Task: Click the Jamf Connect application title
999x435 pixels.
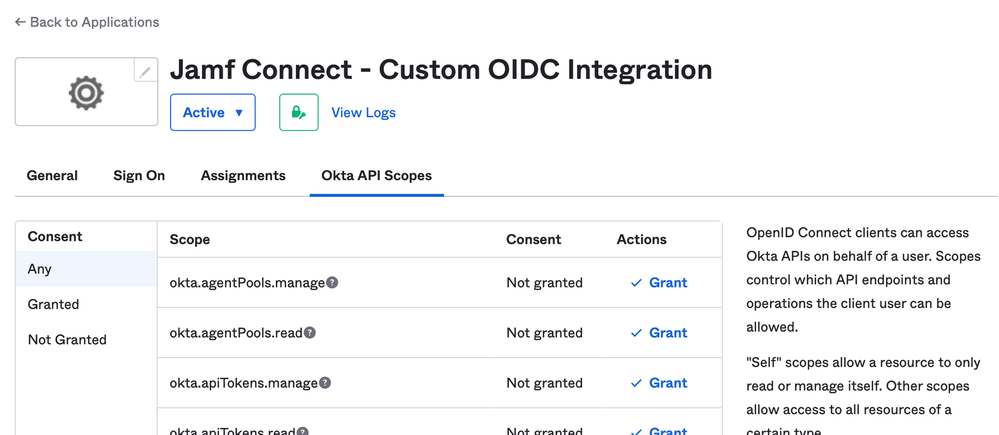Action: tap(441, 69)
